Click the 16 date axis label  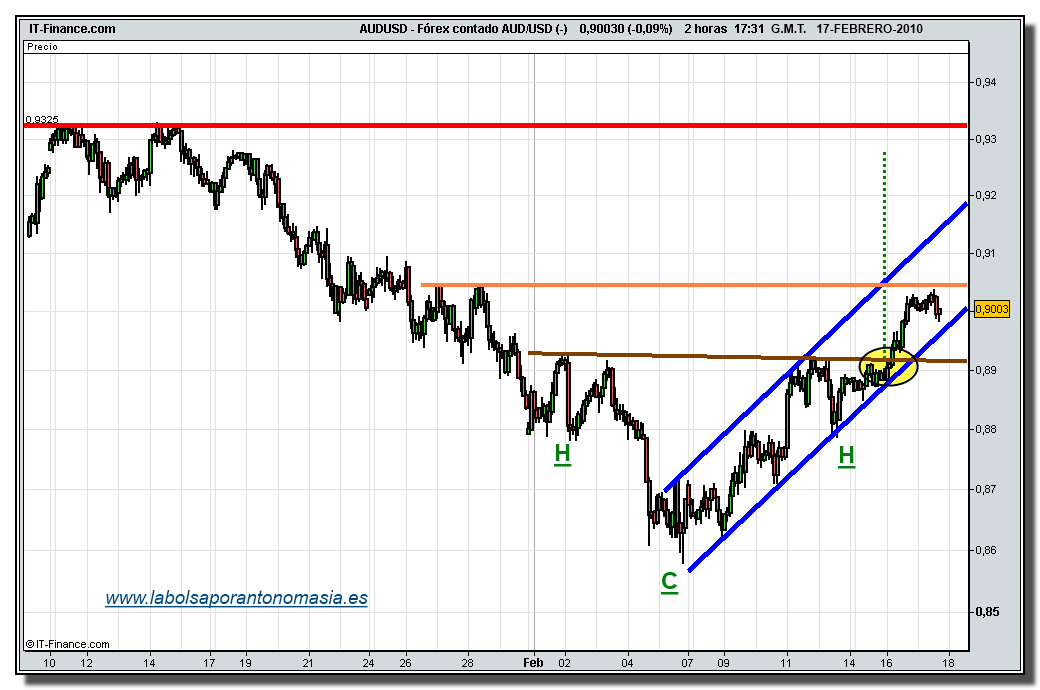(x=886, y=662)
